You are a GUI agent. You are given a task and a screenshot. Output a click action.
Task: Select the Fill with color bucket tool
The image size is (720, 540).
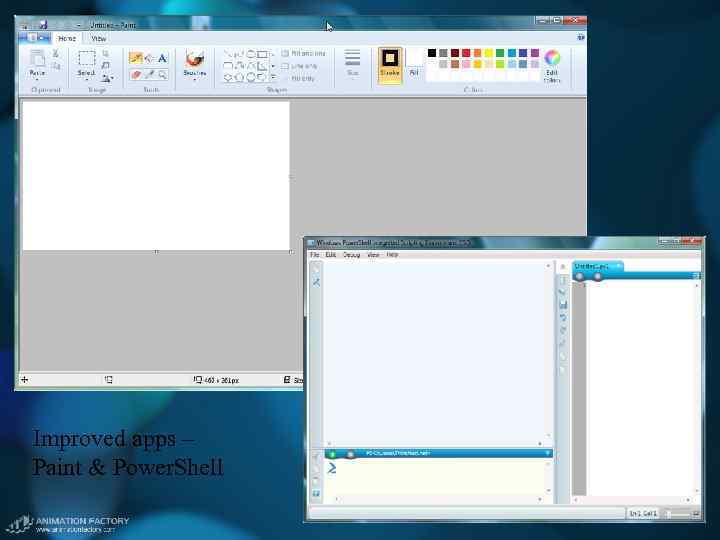click(x=149, y=58)
